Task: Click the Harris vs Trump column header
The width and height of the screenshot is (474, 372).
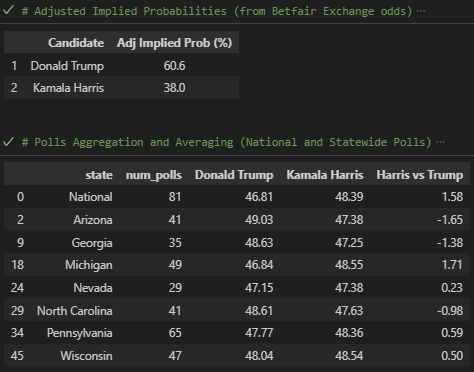Action: click(x=420, y=175)
